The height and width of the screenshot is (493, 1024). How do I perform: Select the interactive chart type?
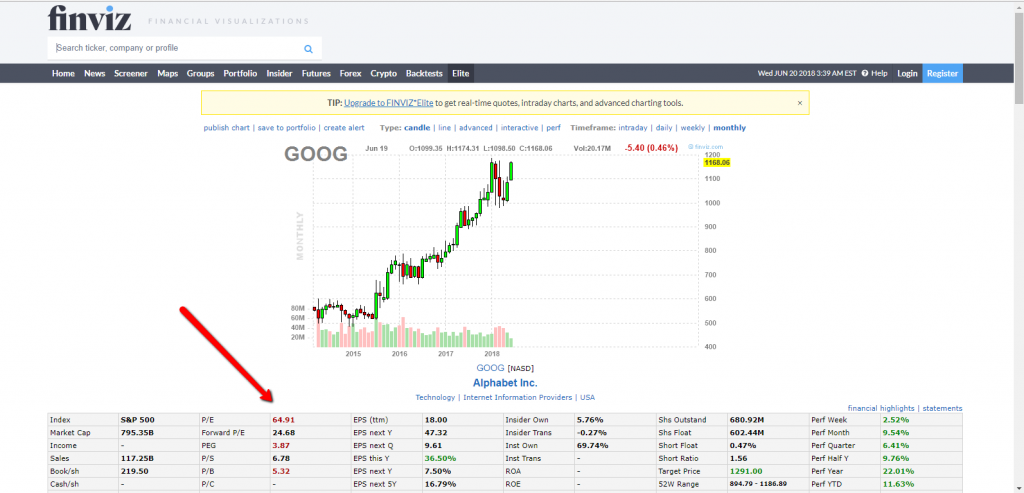click(x=519, y=128)
